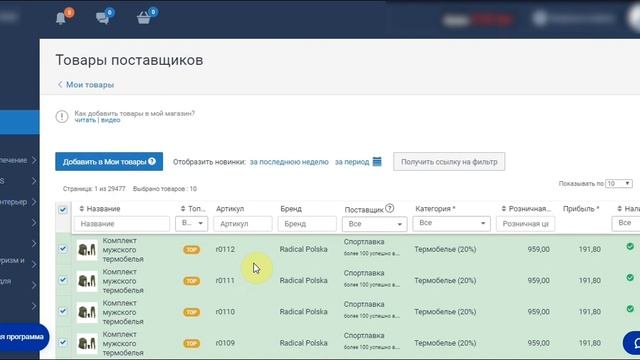Viewport: 640px width, 360px height.
Task: Uncheck the checkbox for row r0109
Action: pos(63,342)
